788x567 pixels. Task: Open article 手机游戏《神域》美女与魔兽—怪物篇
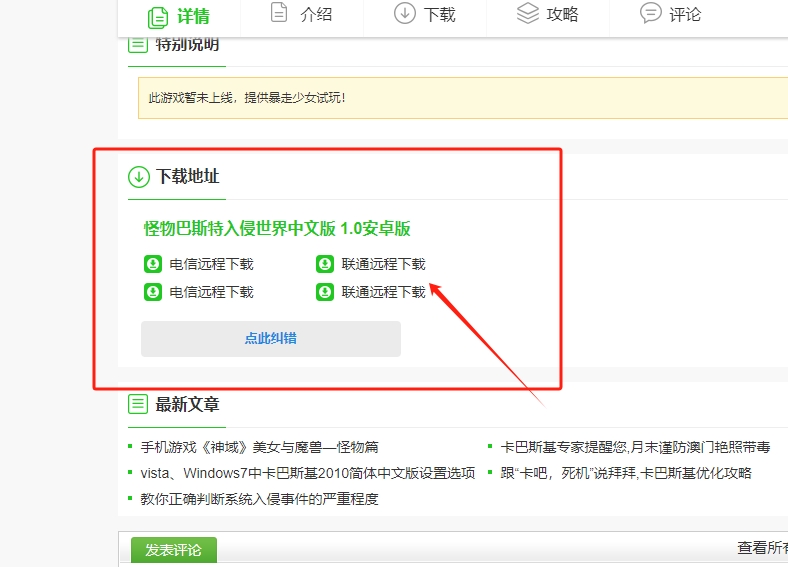pos(259,447)
